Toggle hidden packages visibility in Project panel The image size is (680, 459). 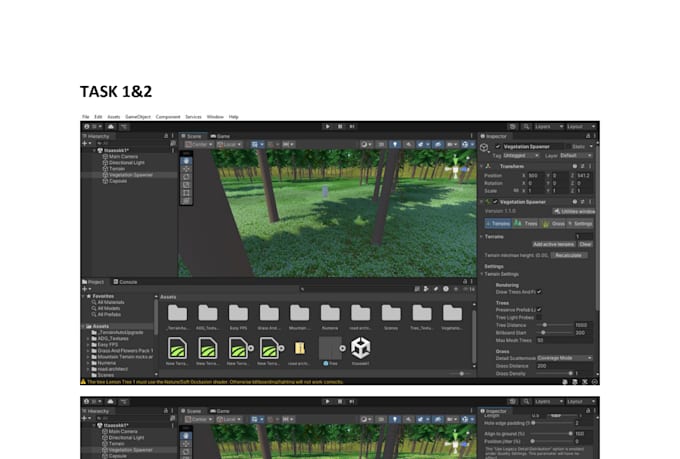pyautogui.click(x=468, y=289)
